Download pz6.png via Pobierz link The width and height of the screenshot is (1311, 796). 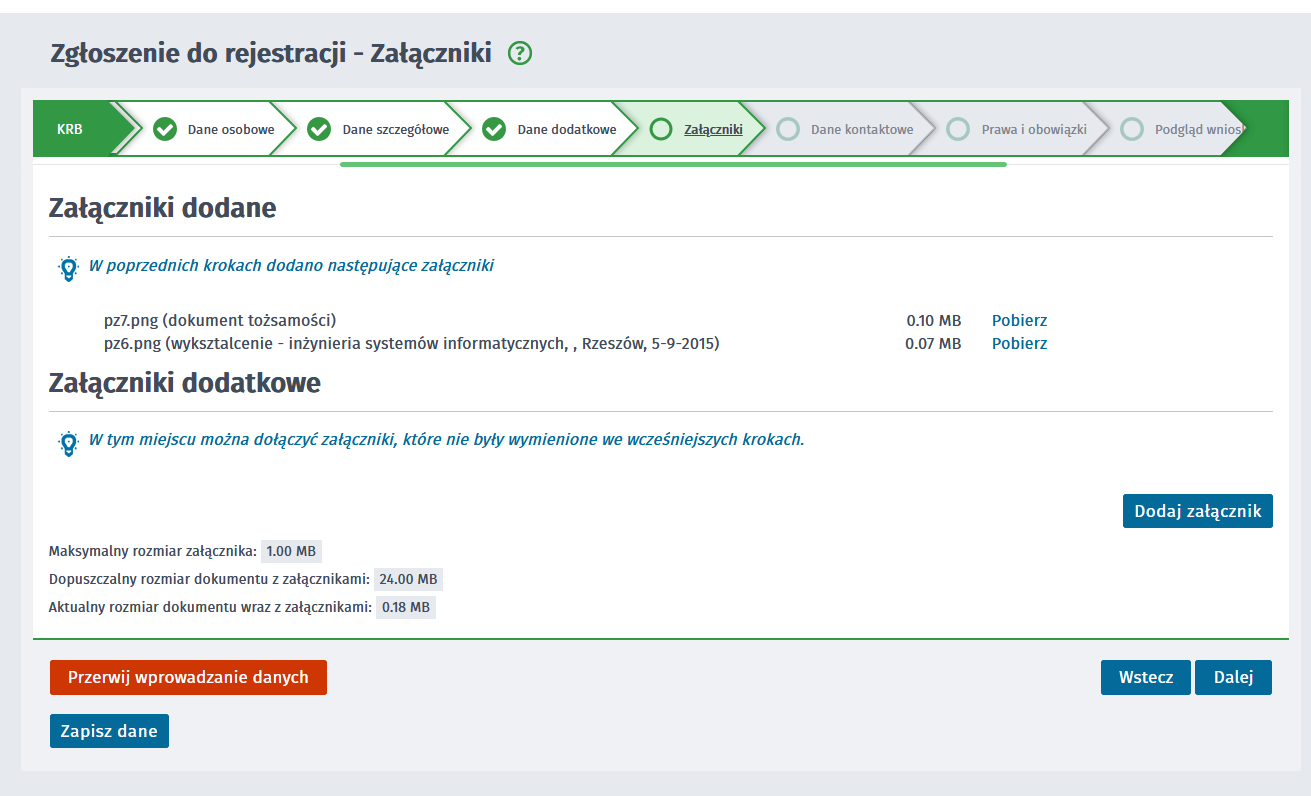[1019, 343]
